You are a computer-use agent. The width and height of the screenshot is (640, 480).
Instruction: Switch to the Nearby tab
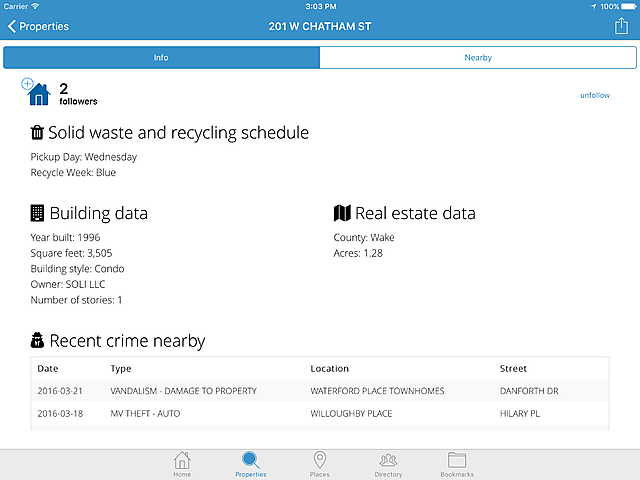[478, 58]
